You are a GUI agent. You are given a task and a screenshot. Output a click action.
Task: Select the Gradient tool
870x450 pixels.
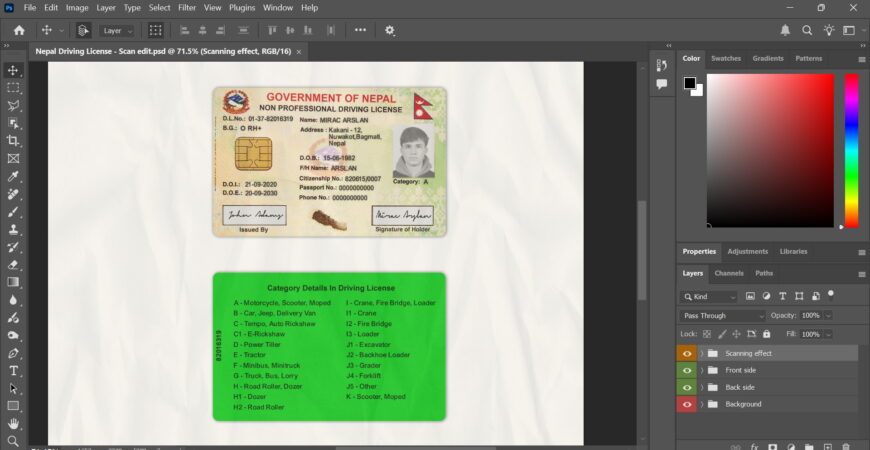pyautogui.click(x=13, y=282)
